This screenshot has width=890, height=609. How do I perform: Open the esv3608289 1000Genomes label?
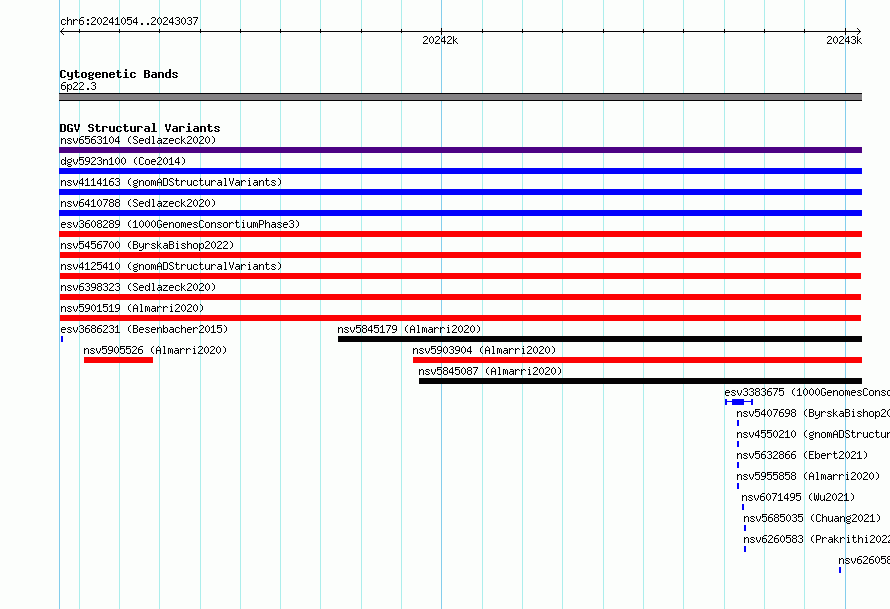(180, 224)
